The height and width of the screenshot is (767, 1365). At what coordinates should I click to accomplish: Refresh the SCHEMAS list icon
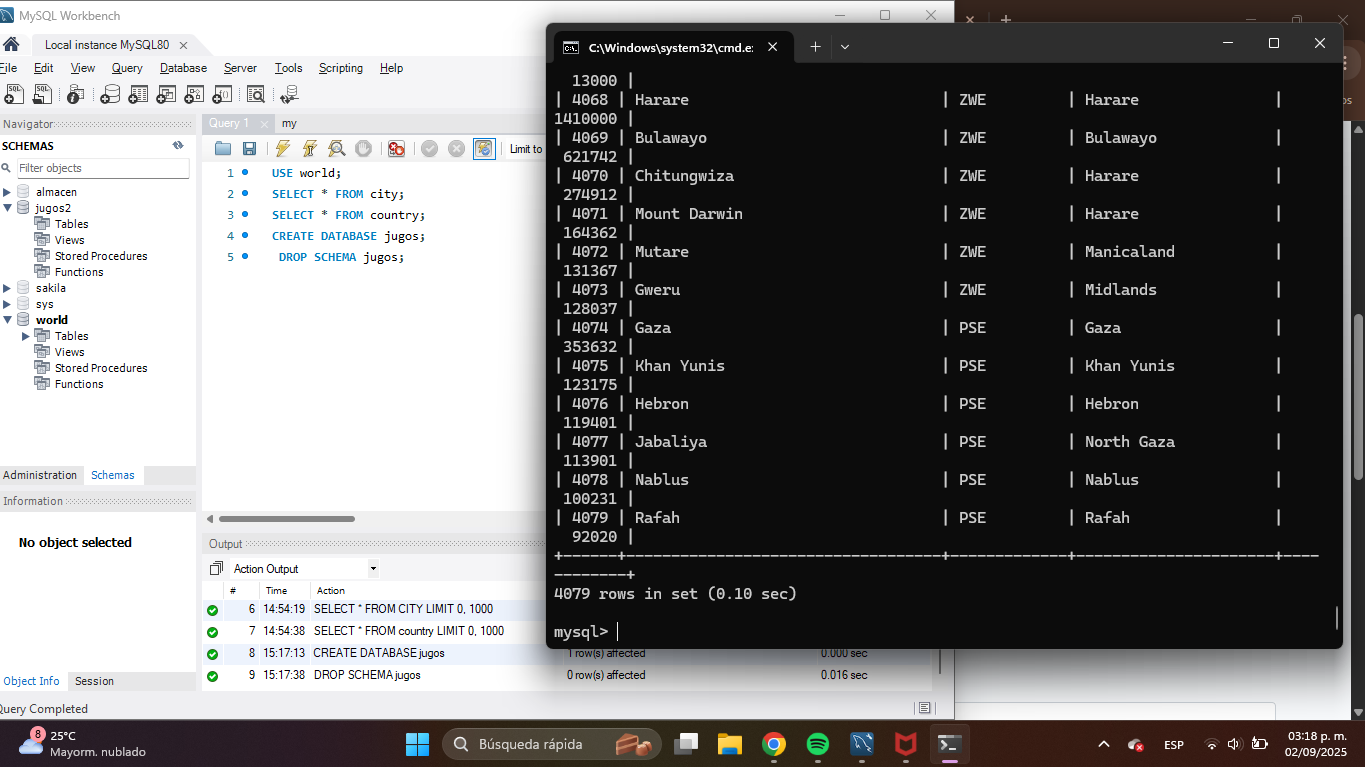tap(178, 146)
